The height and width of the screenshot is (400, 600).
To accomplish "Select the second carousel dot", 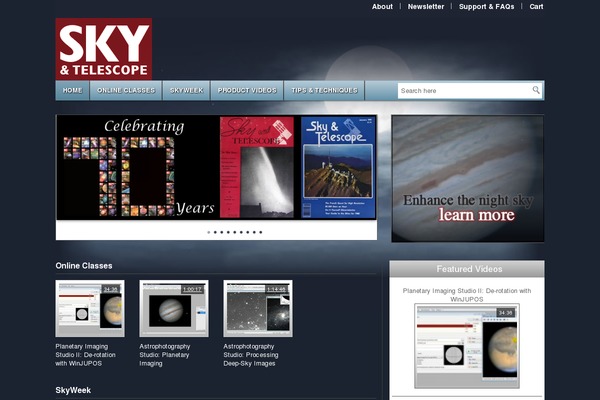I will [215, 232].
